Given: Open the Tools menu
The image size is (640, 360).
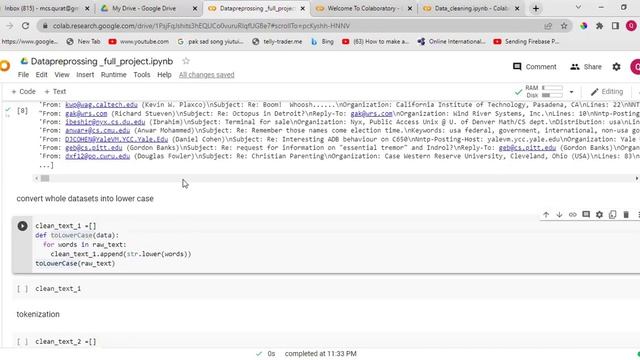Looking at the screenshot, I should pyautogui.click(x=142, y=75).
